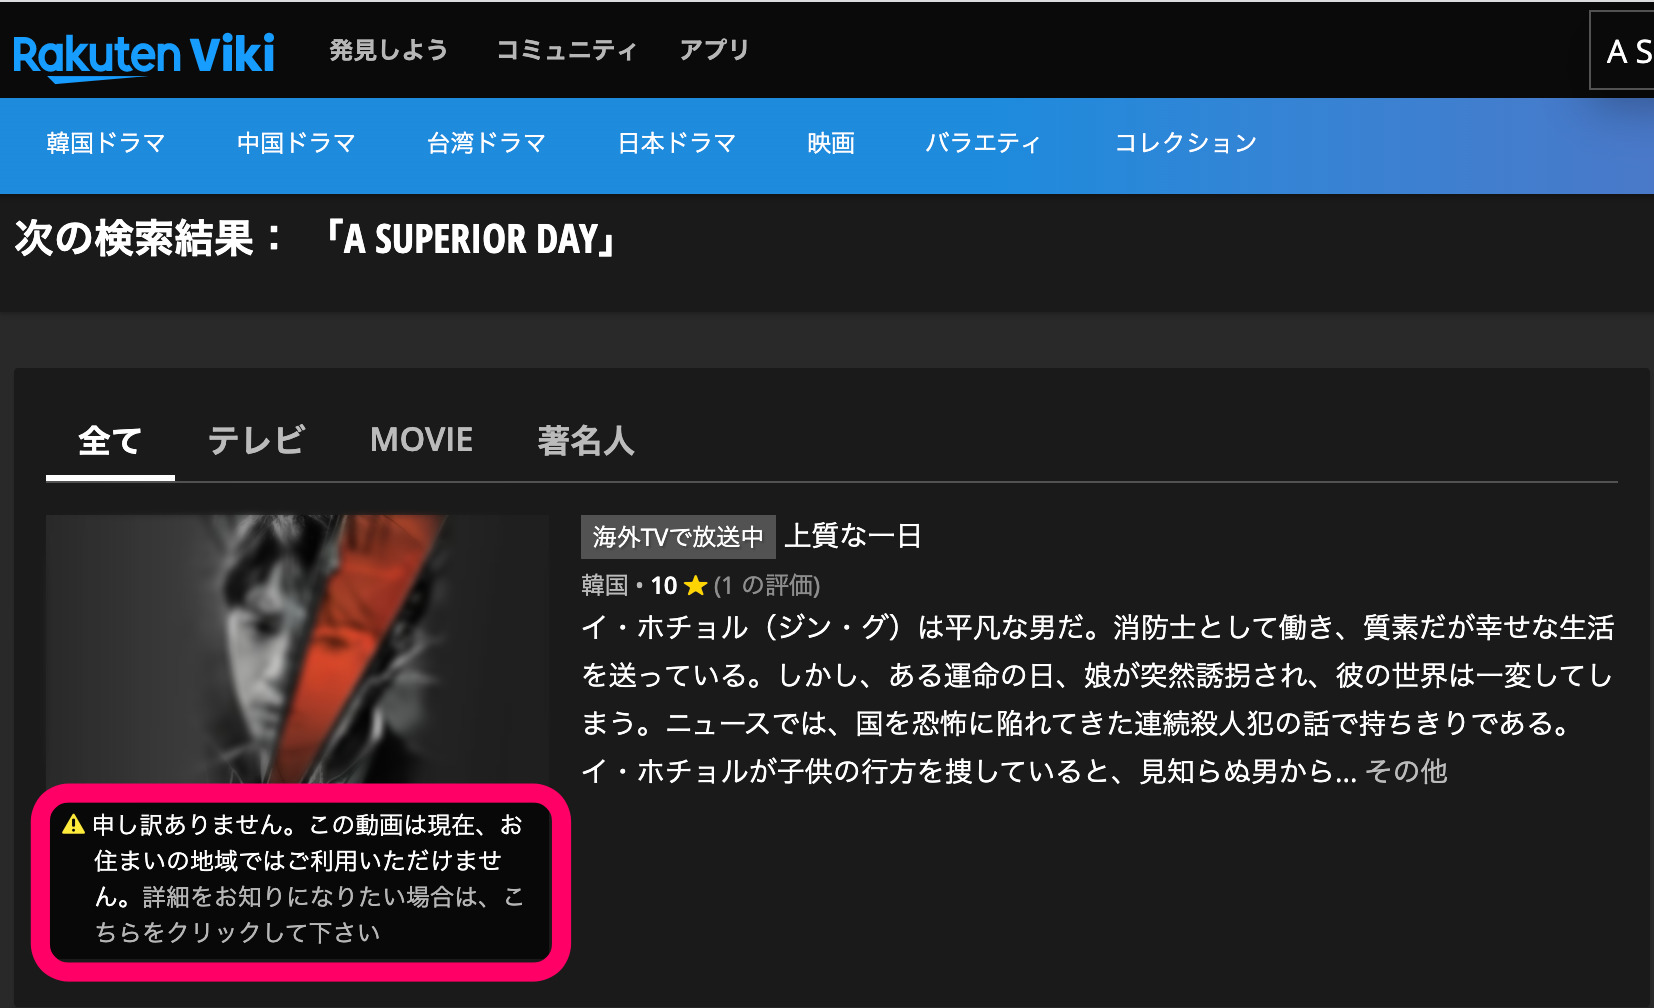Viewport: 1654px width, 1008px height.
Task: Open the アプリ link in header
Action: [x=714, y=50]
